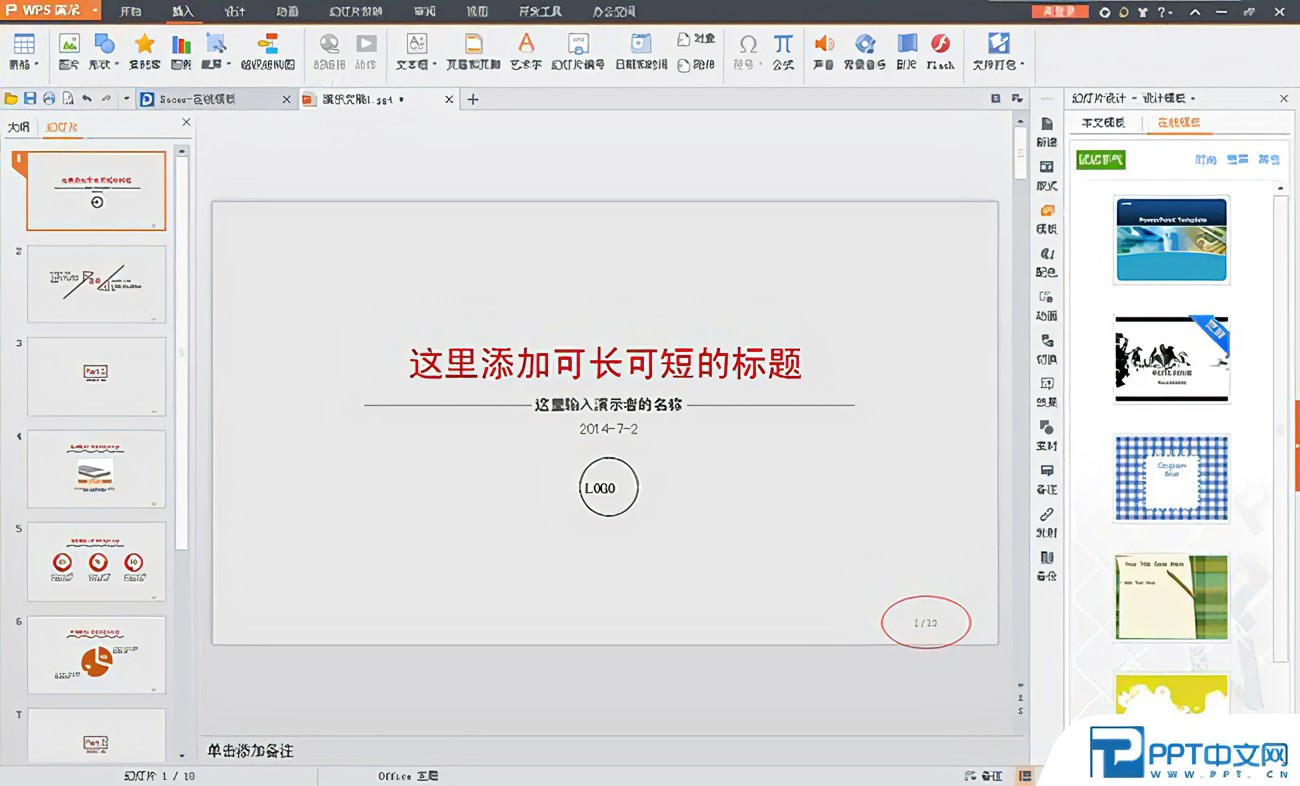Add a new document tab with plus
This screenshot has height=786, width=1300.
473,99
